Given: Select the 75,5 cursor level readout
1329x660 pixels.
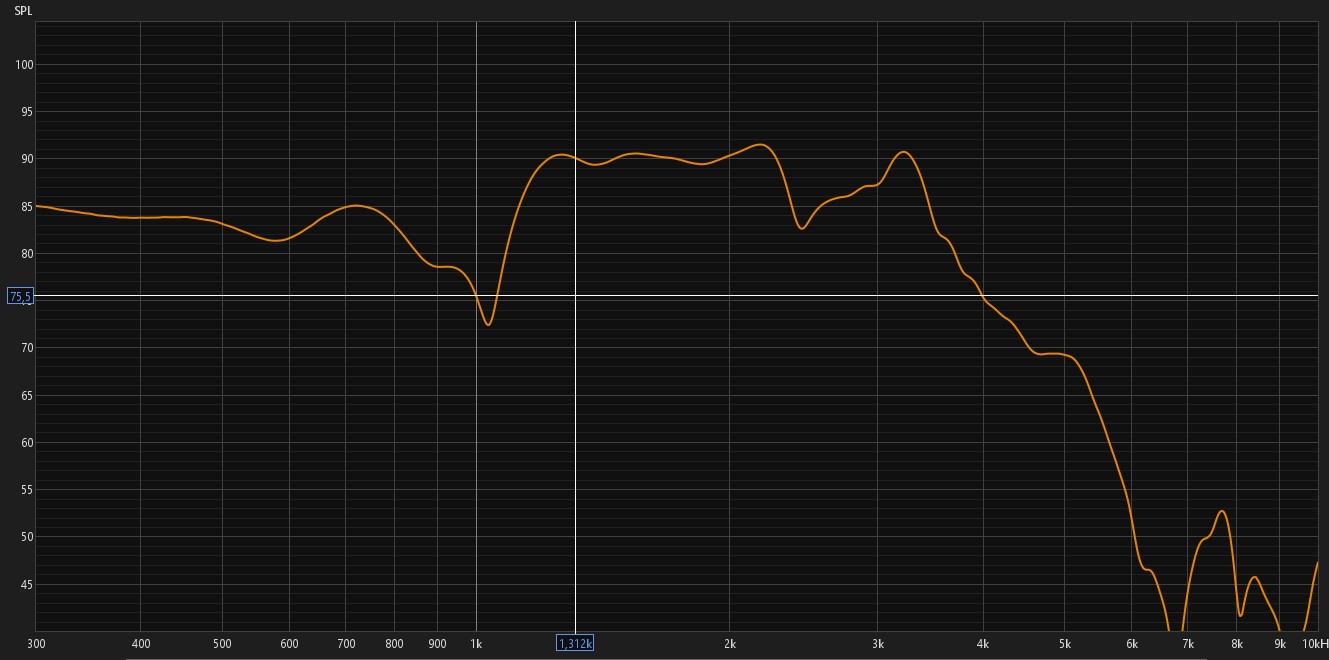Looking at the screenshot, I should pyautogui.click(x=20, y=297).
